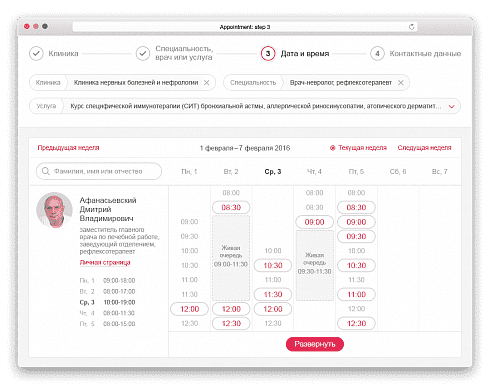Viewport: 490px width, 385px height.
Task: Click page title Appointment: step 3
Action: point(245,27)
